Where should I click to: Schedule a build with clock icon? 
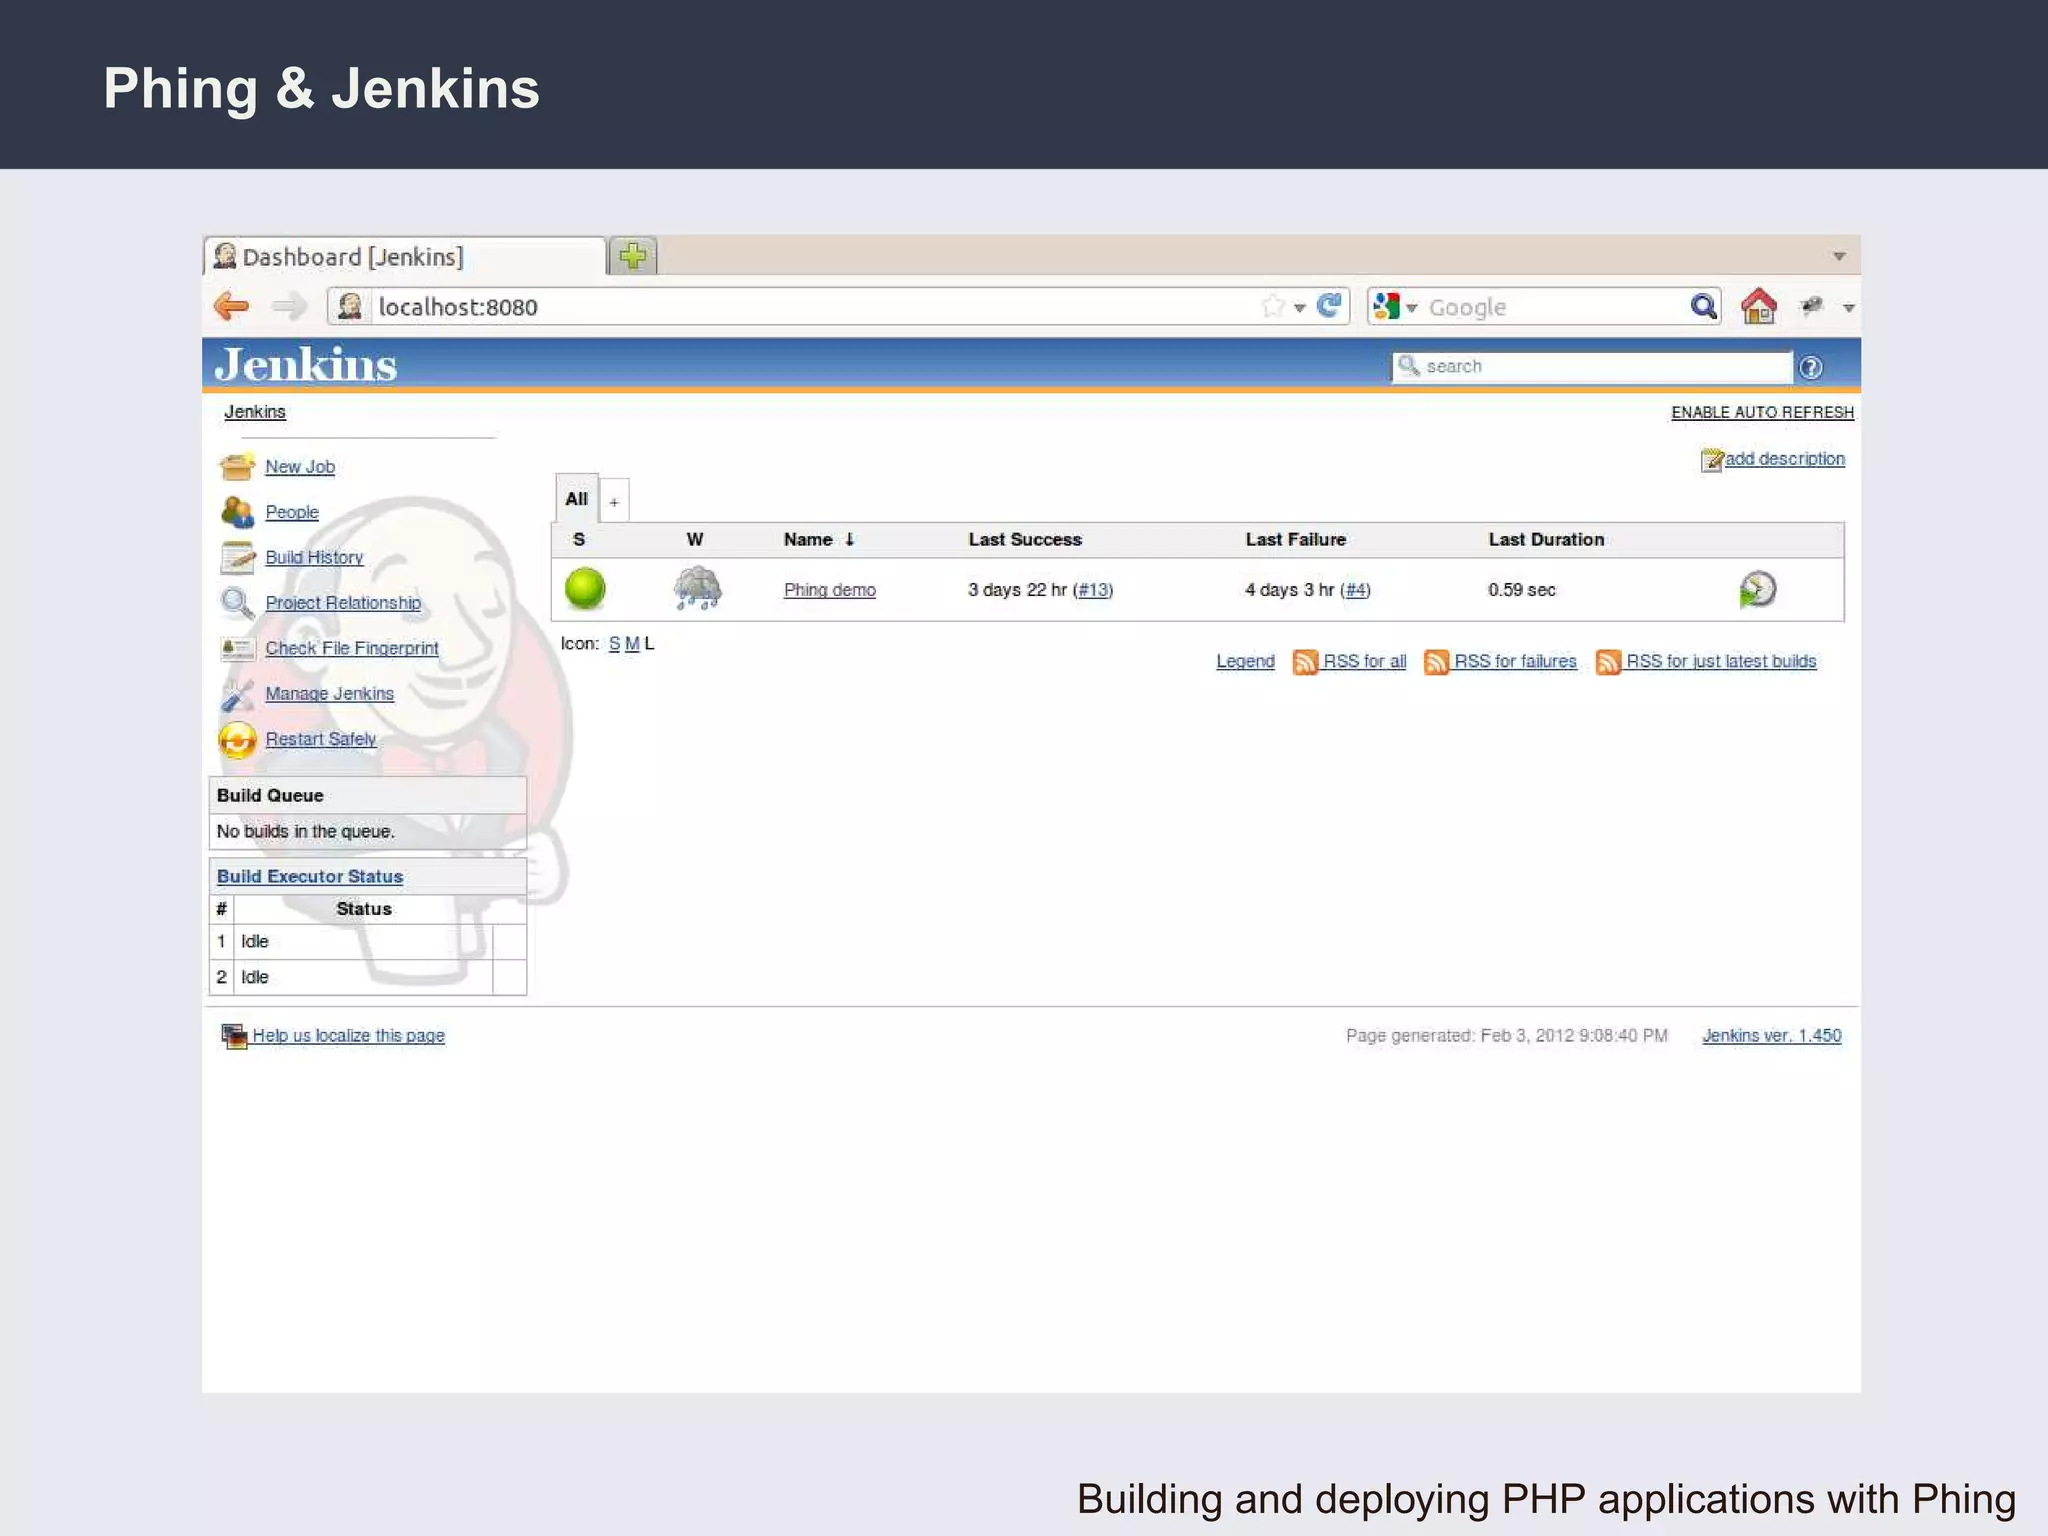click(1757, 589)
